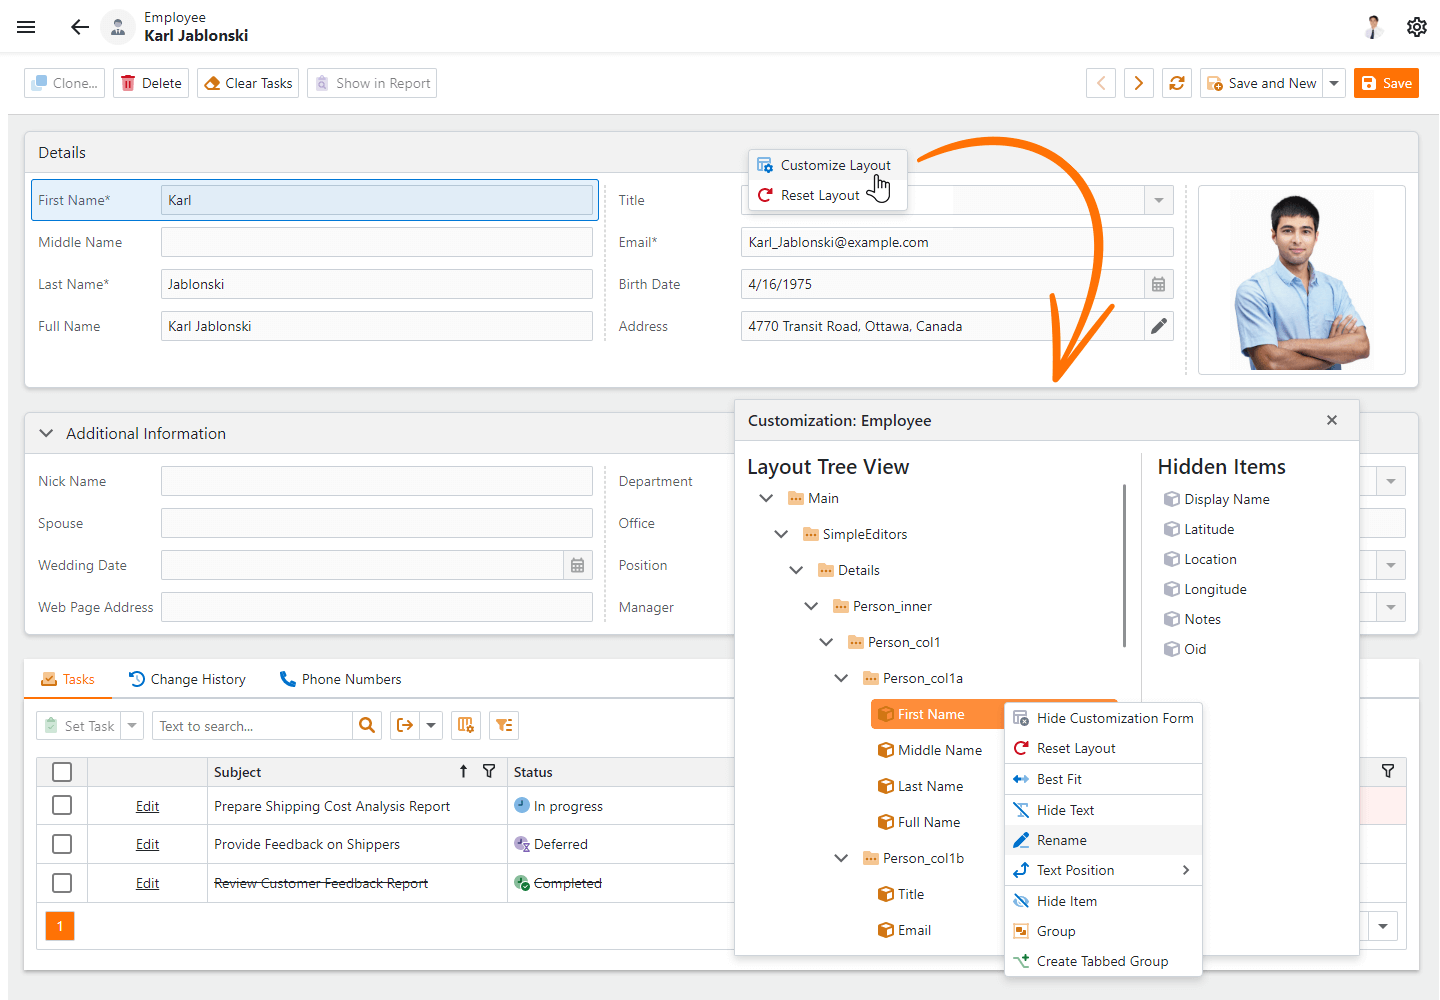This screenshot has width=1440, height=1000.
Task: Collapse the SimpleEditors tree node
Action: 781,534
